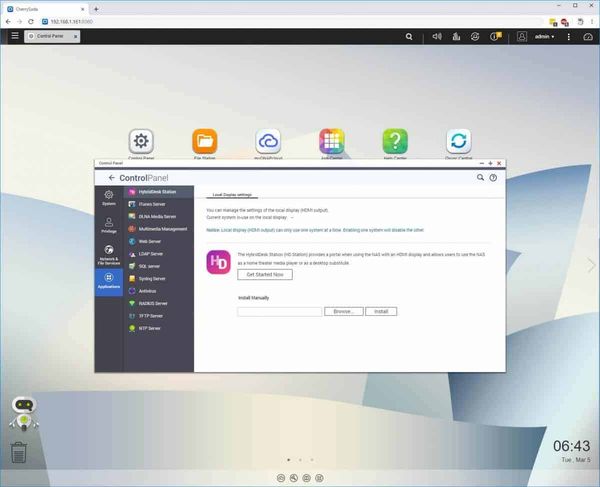
Task: Open iTunes Server settings
Action: click(x=159, y=204)
